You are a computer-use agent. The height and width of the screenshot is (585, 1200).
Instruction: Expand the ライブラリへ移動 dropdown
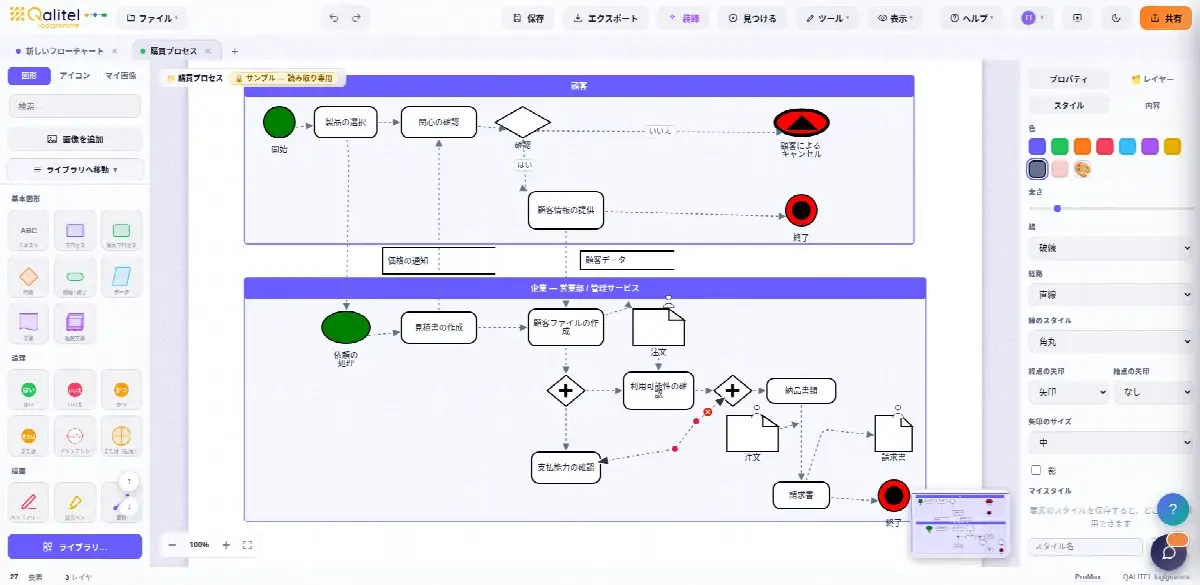coord(75,170)
